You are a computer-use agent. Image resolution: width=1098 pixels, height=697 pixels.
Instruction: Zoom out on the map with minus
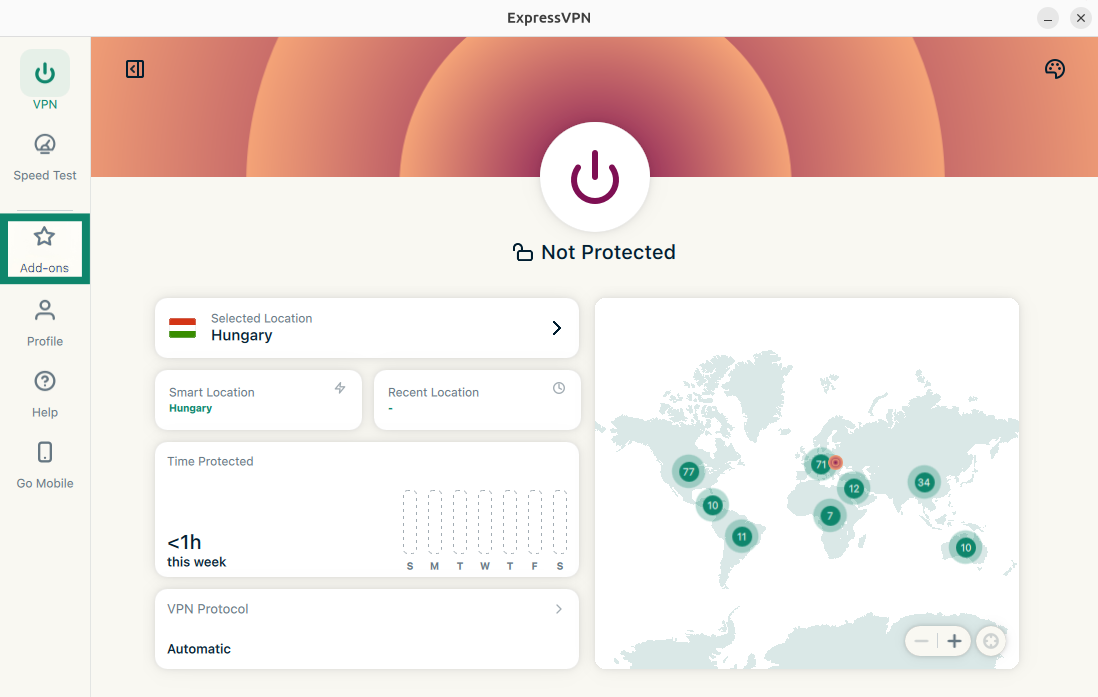click(922, 641)
